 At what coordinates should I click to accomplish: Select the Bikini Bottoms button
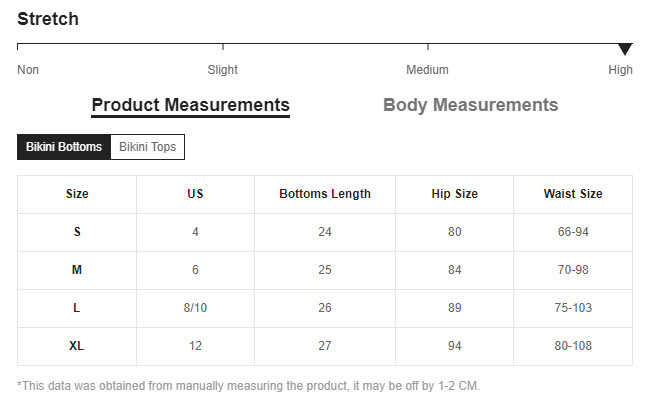(x=64, y=147)
